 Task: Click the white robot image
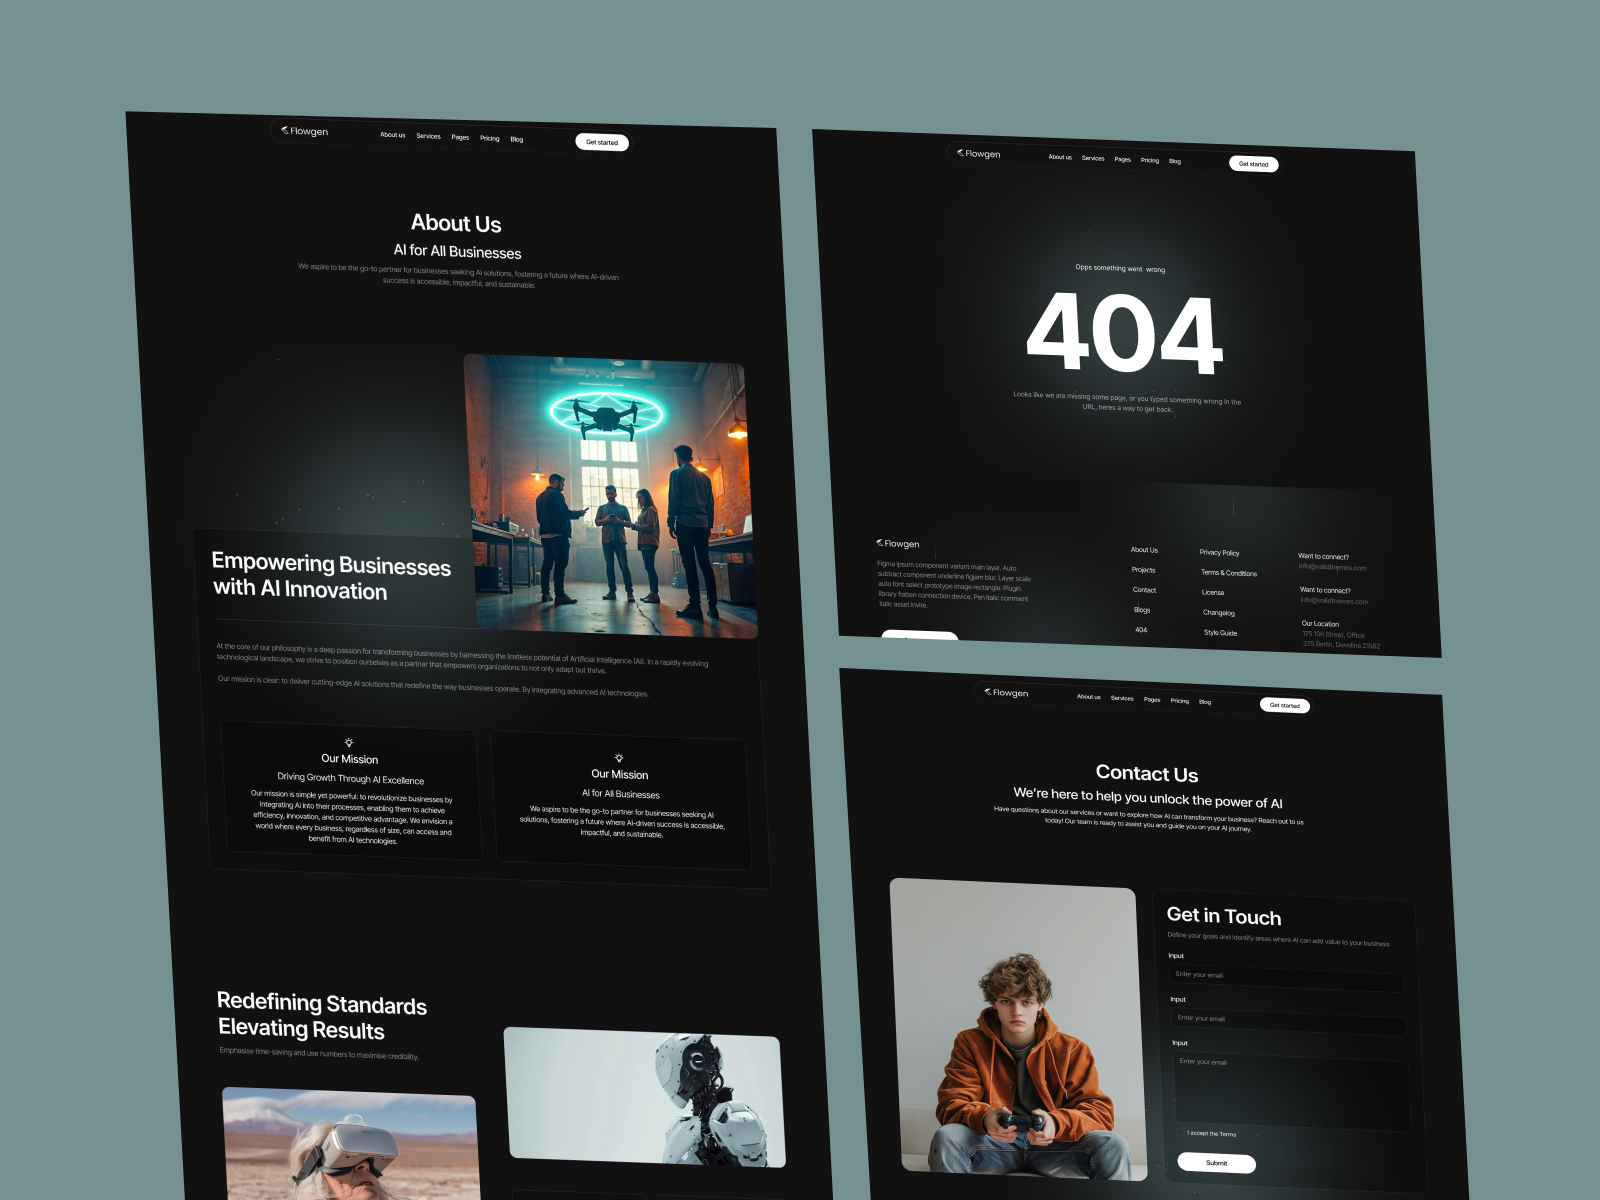[x=645, y=1097]
